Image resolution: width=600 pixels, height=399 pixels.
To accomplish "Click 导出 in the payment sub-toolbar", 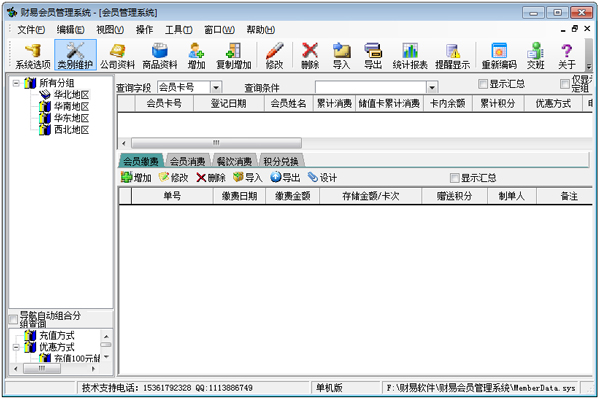I will coord(285,178).
